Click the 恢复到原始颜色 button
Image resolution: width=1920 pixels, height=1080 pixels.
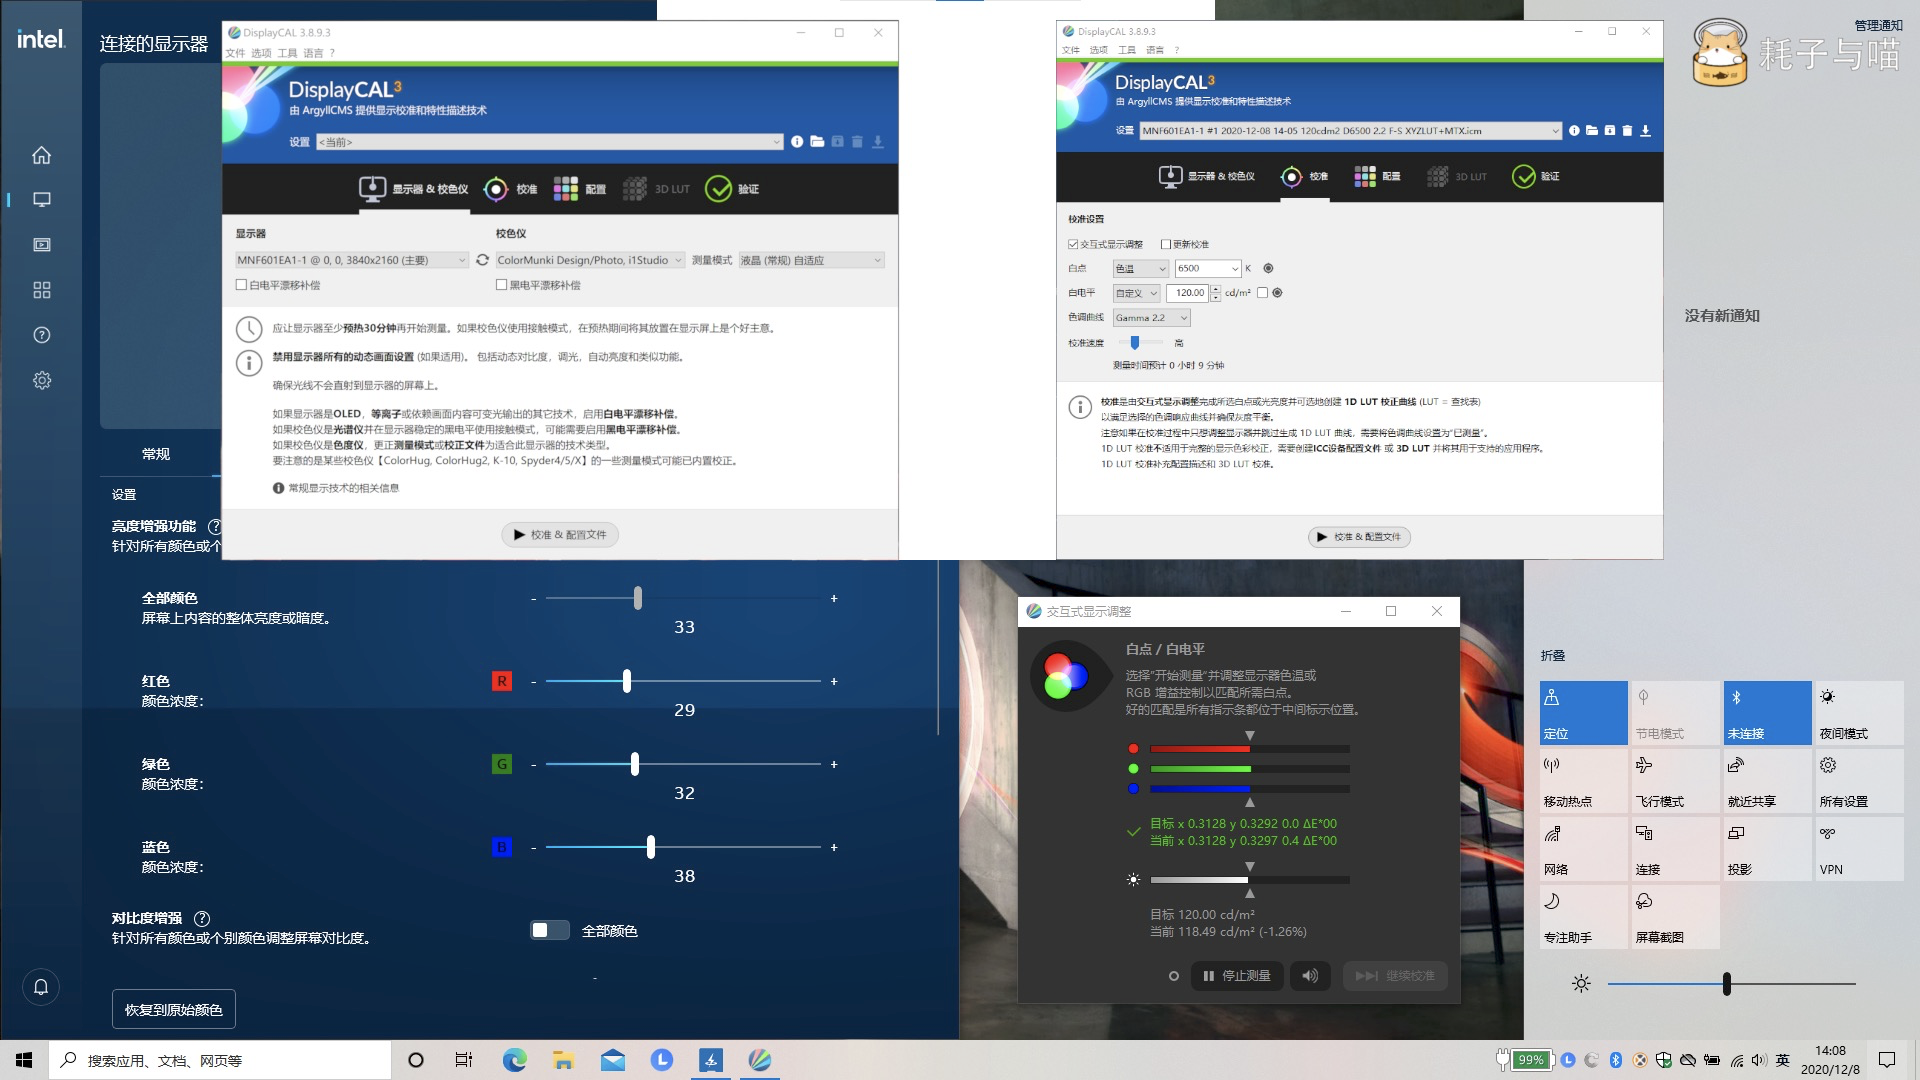(174, 1010)
